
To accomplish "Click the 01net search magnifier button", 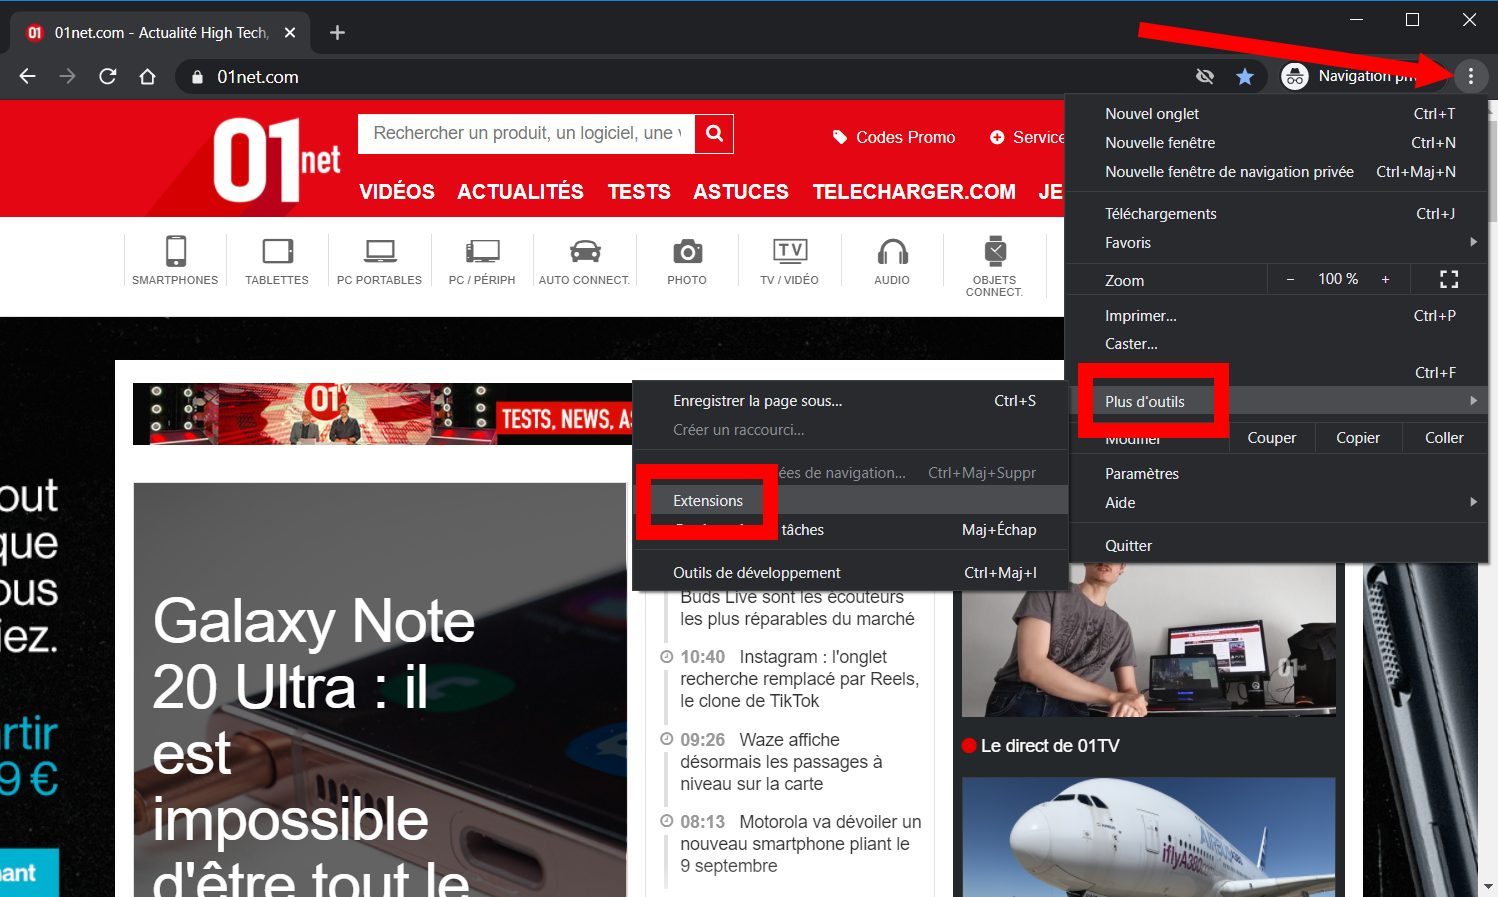I will 714,133.
